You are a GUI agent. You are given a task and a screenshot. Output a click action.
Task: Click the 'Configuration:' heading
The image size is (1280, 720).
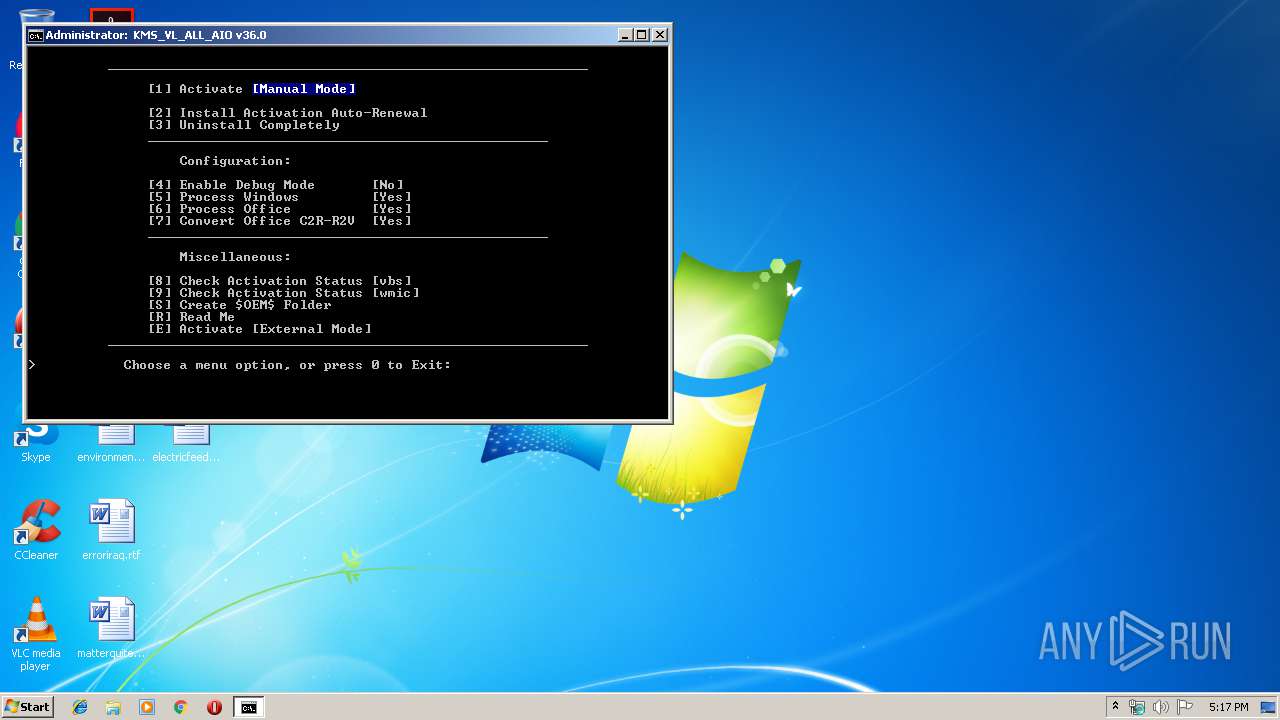(x=236, y=161)
